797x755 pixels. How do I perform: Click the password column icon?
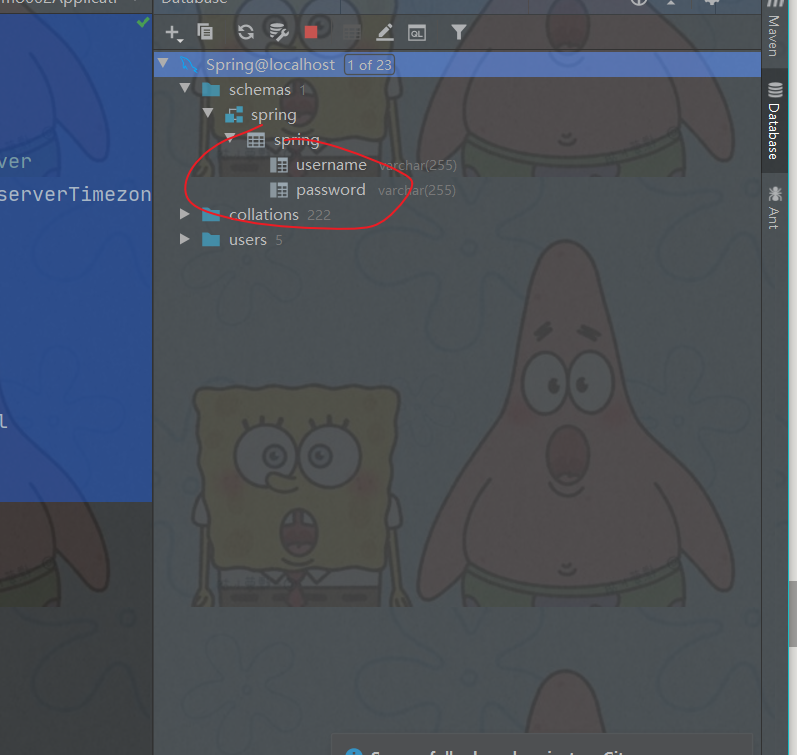coord(279,190)
